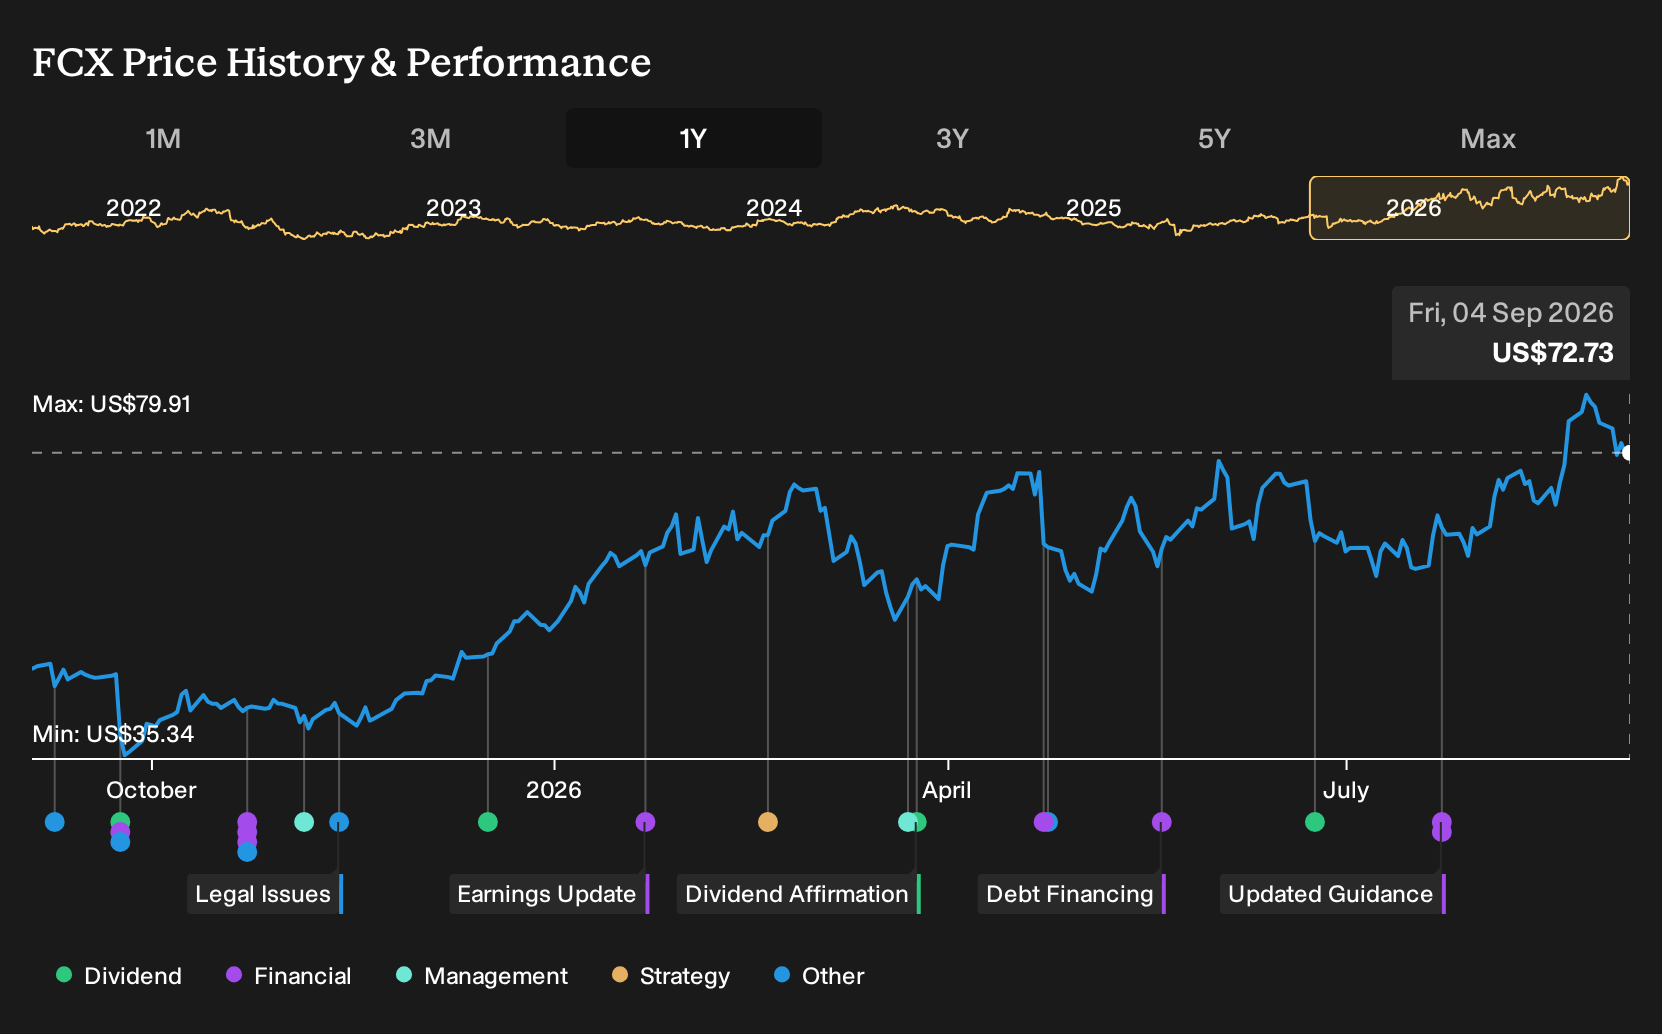
Task: Choose the 5Y range tab
Action: click(1214, 138)
